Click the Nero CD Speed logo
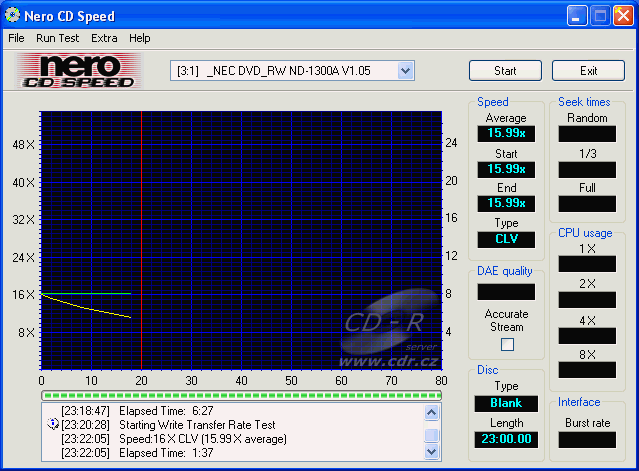 point(78,70)
